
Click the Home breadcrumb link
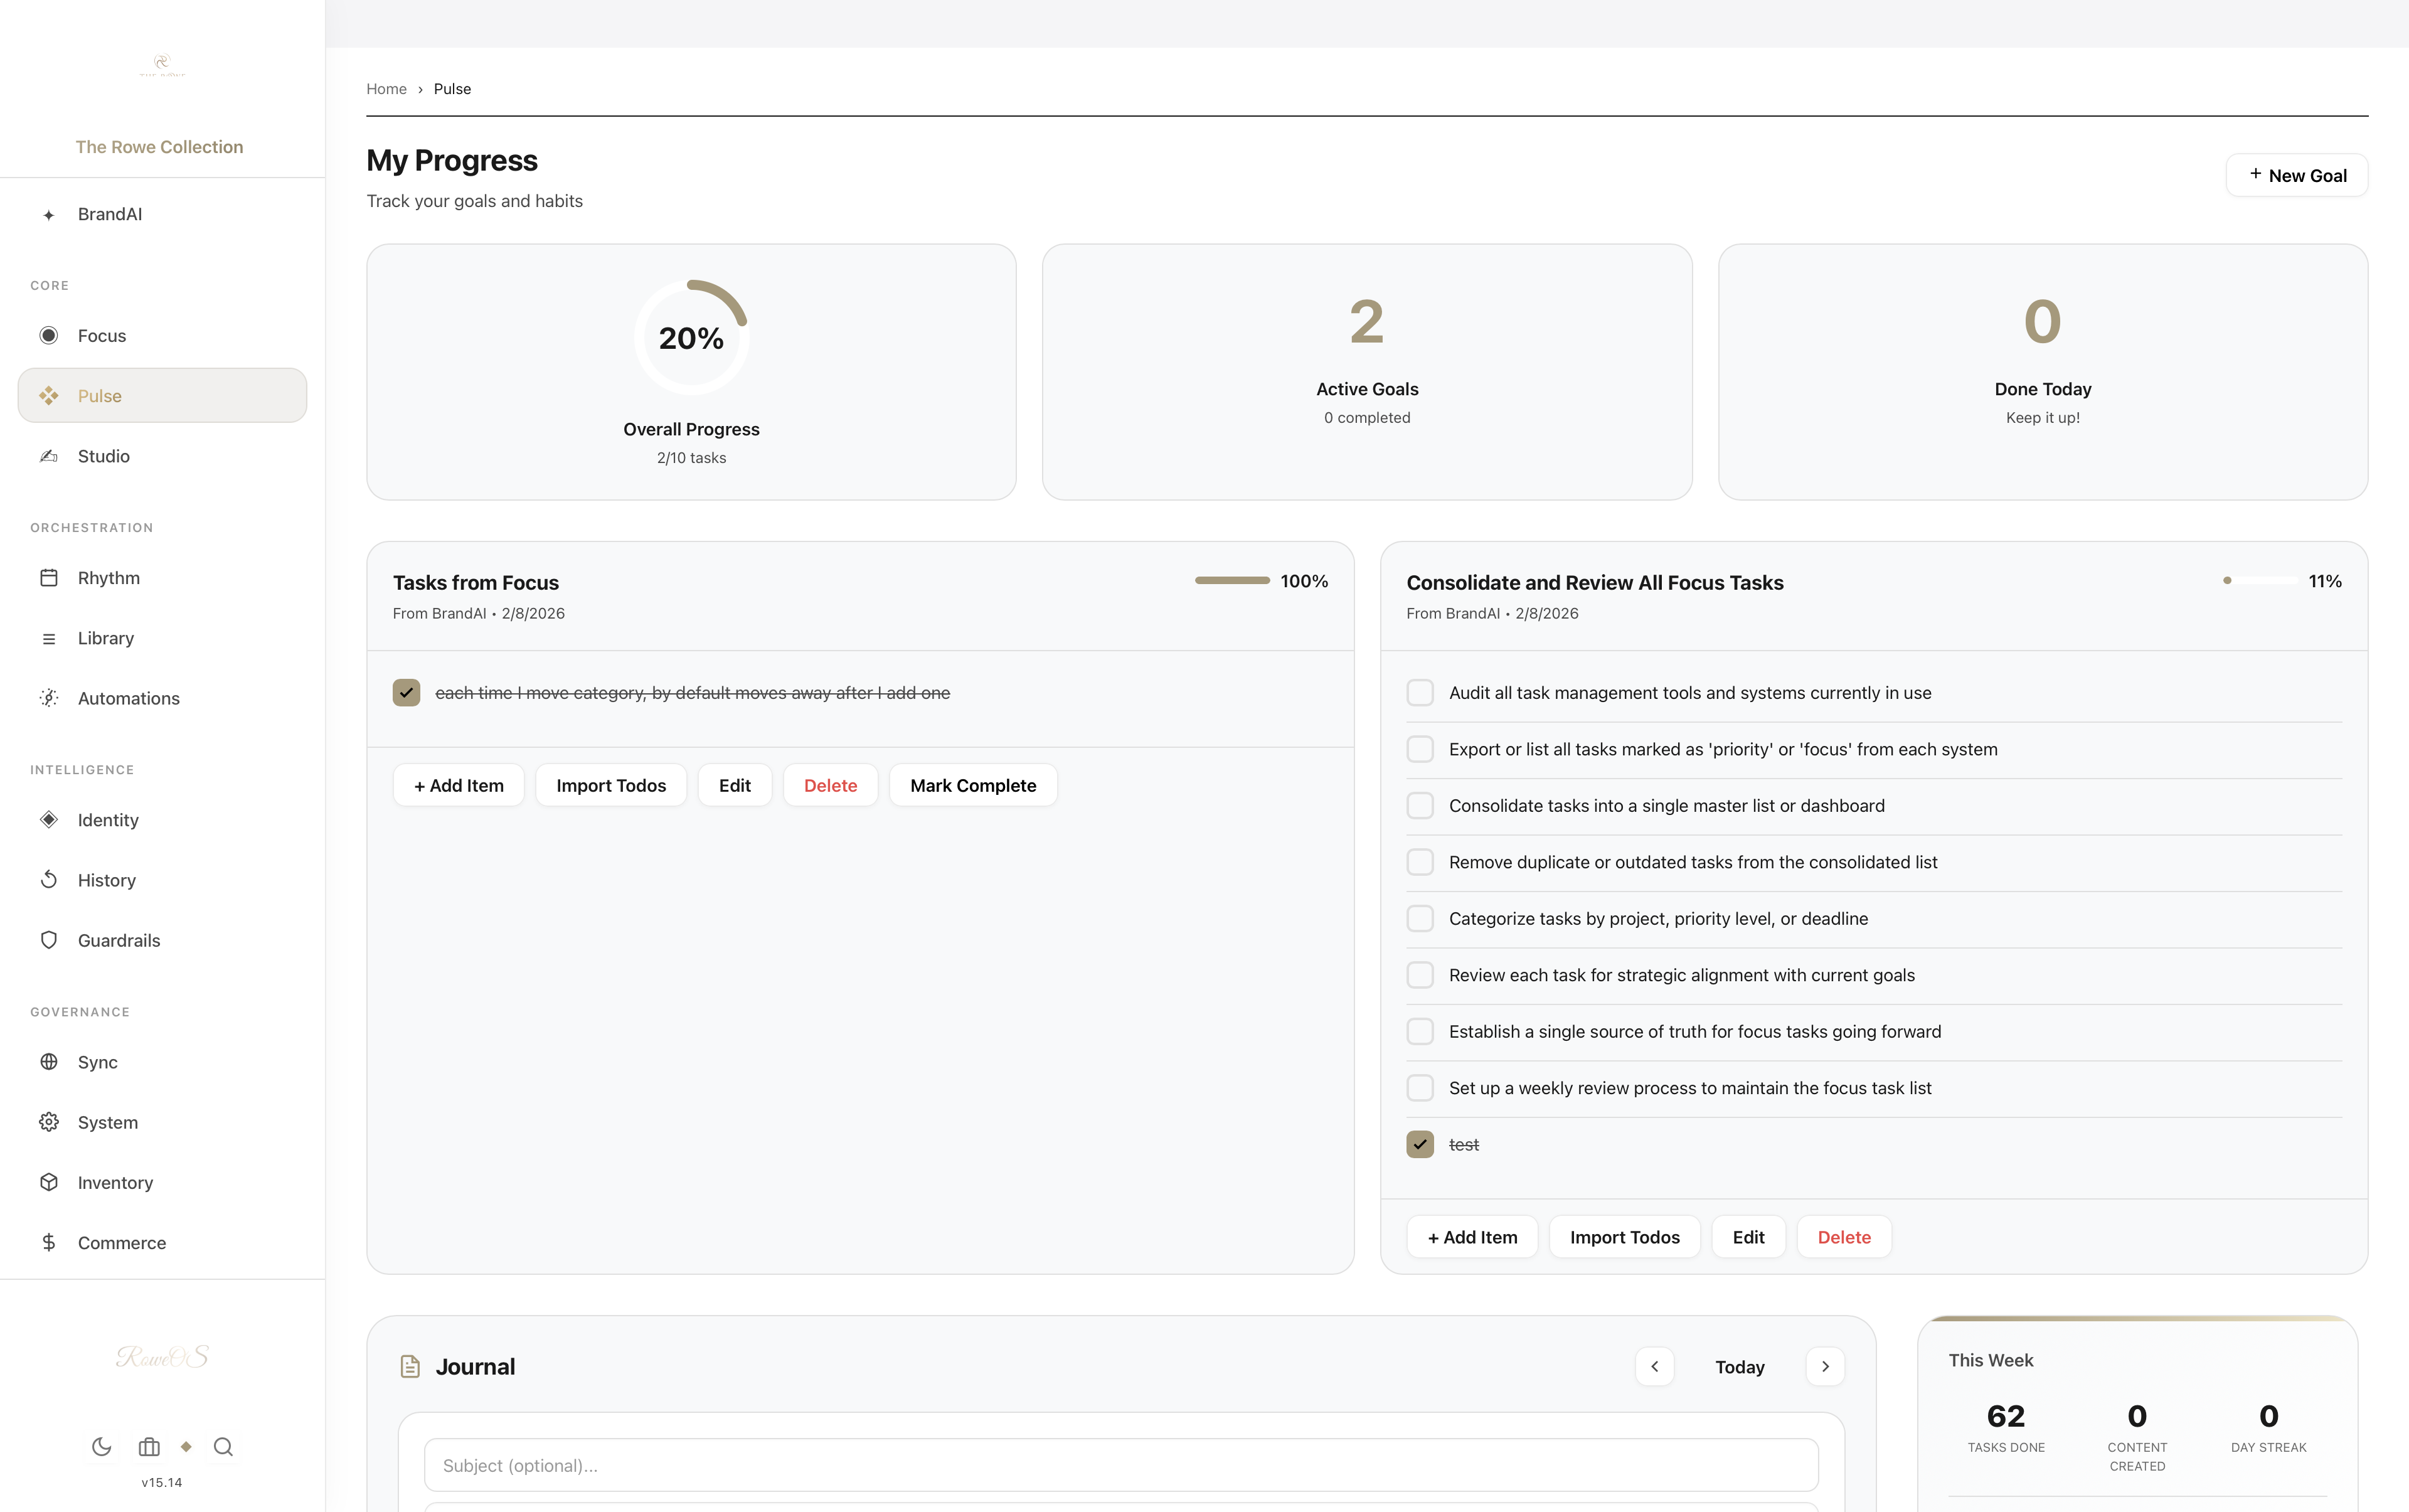coord(386,89)
